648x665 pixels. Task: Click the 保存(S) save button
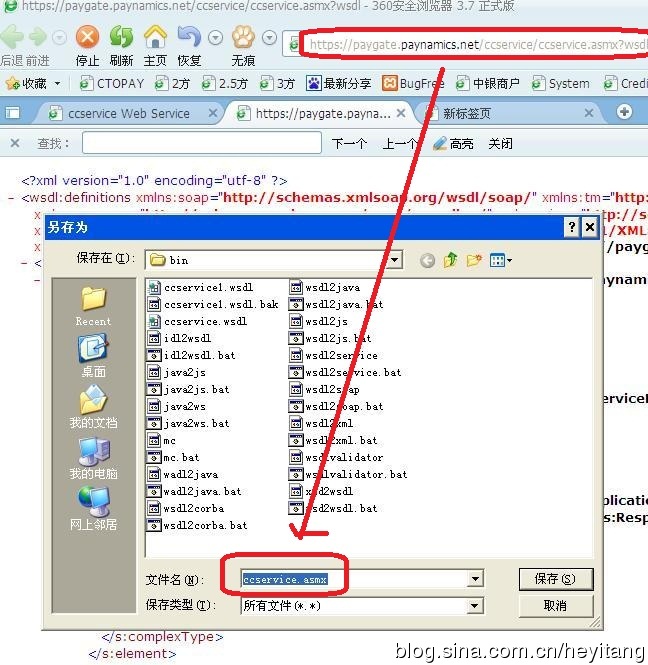[x=556, y=579]
